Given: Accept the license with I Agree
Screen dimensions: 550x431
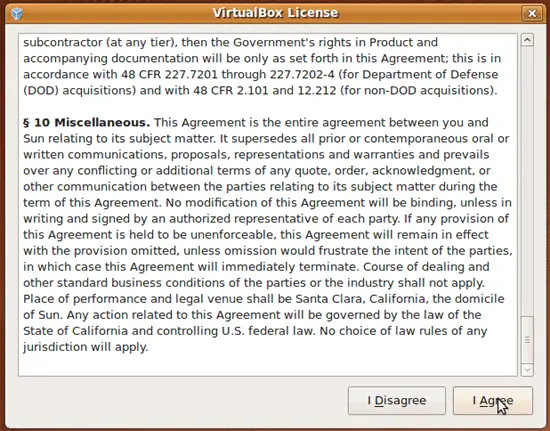Looking at the screenshot, I should tap(492, 400).
